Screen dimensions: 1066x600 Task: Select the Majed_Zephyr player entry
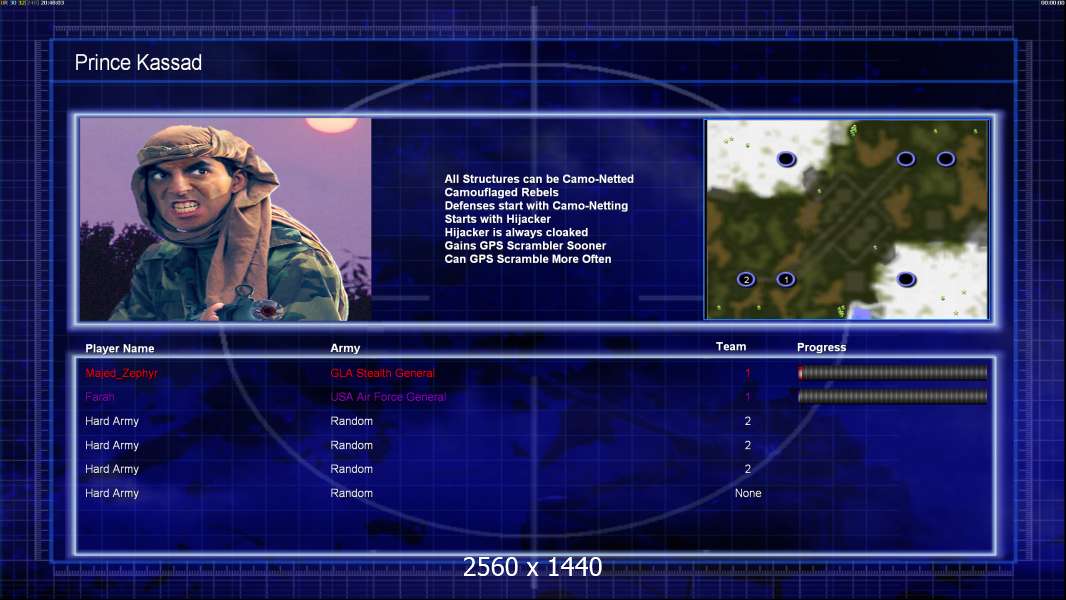click(x=121, y=373)
